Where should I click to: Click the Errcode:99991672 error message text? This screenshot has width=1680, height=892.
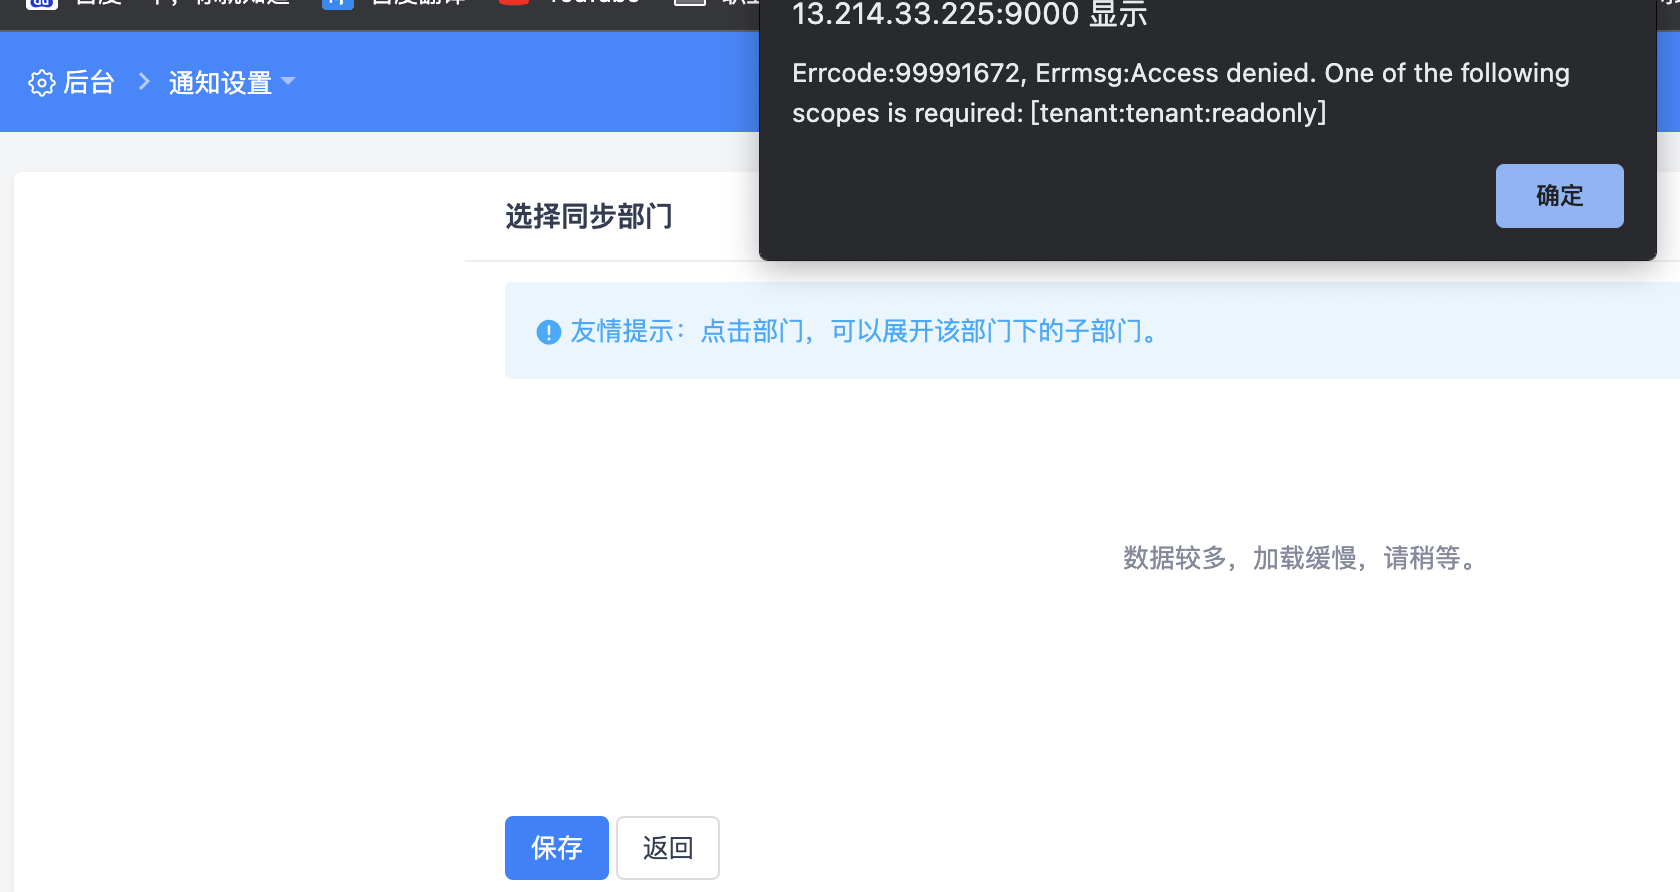[1181, 93]
